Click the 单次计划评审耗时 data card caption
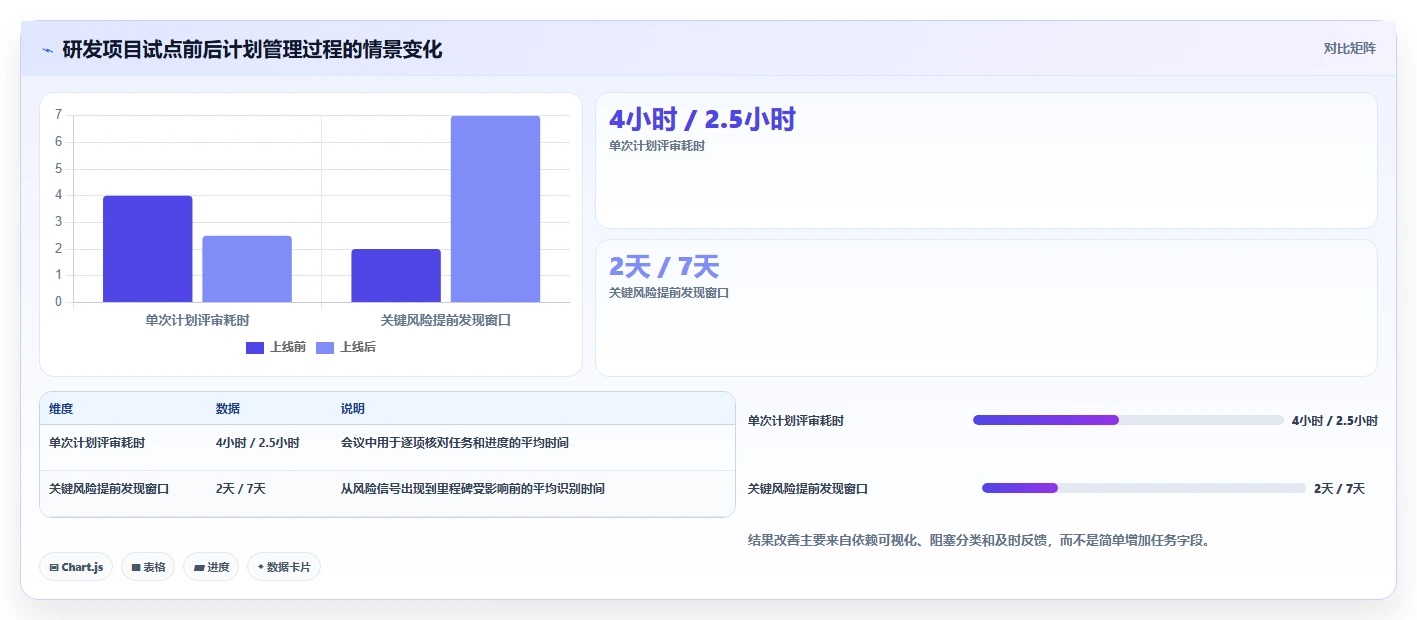The height and width of the screenshot is (620, 1417). [657, 146]
